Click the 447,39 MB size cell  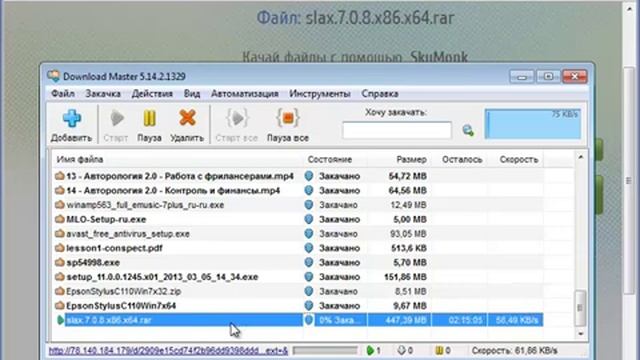(399, 320)
